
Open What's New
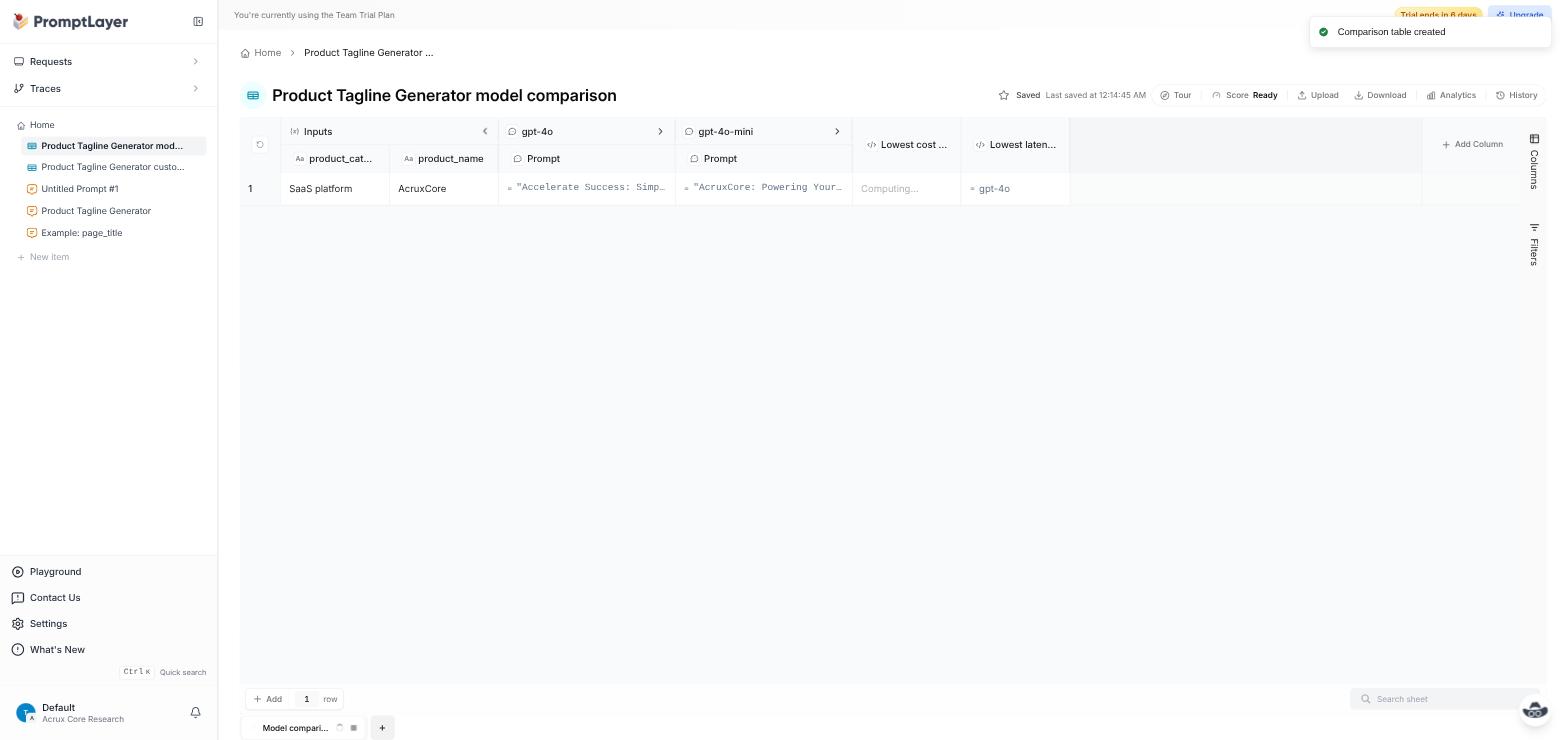[x=57, y=650]
